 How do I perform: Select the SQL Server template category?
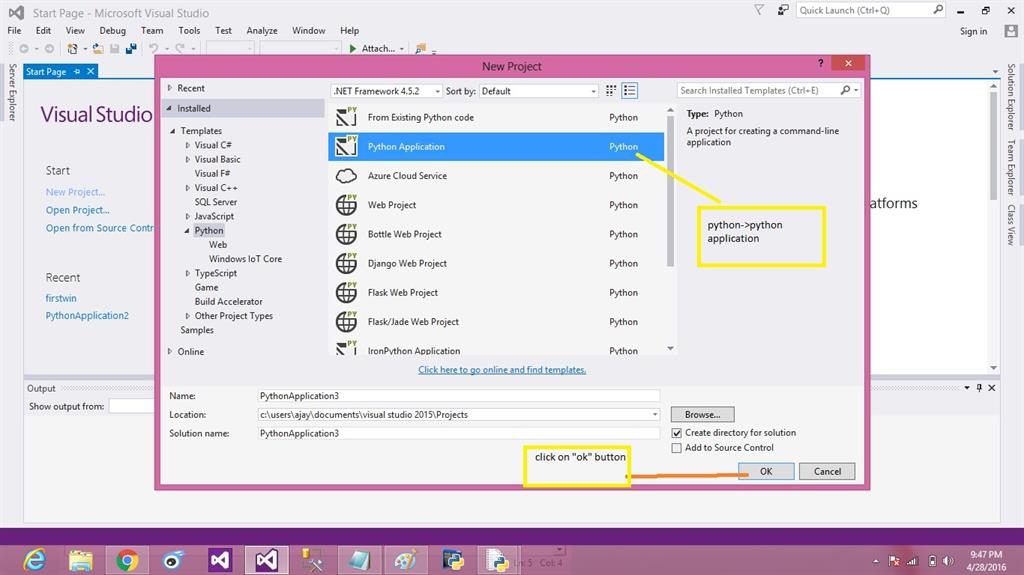pyautogui.click(x=216, y=202)
